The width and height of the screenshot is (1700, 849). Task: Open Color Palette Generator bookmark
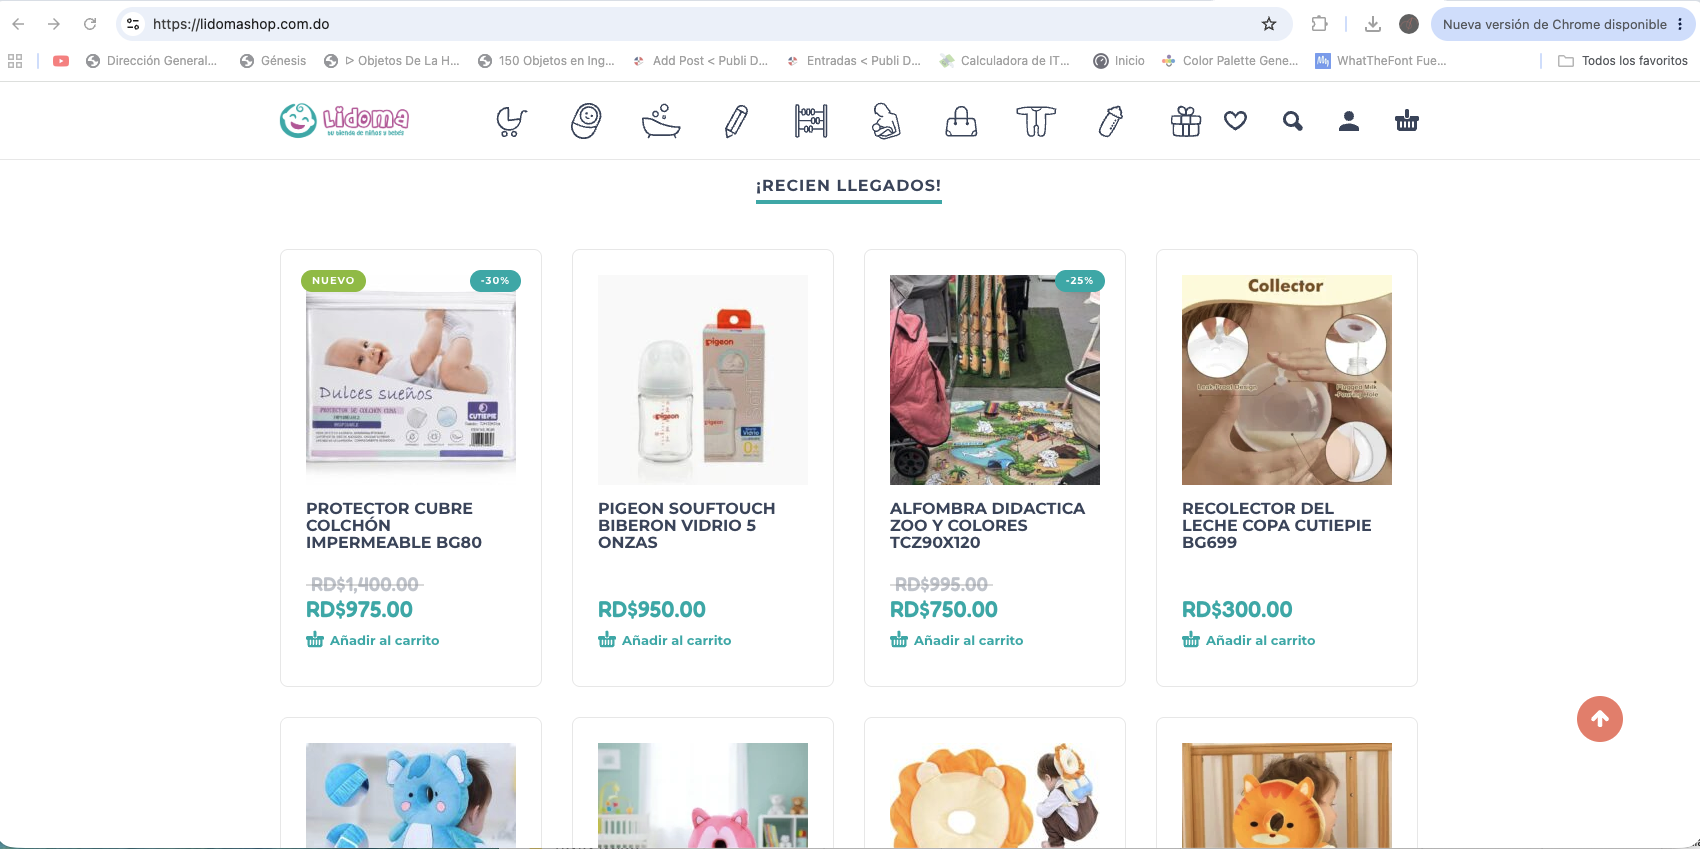(1230, 61)
